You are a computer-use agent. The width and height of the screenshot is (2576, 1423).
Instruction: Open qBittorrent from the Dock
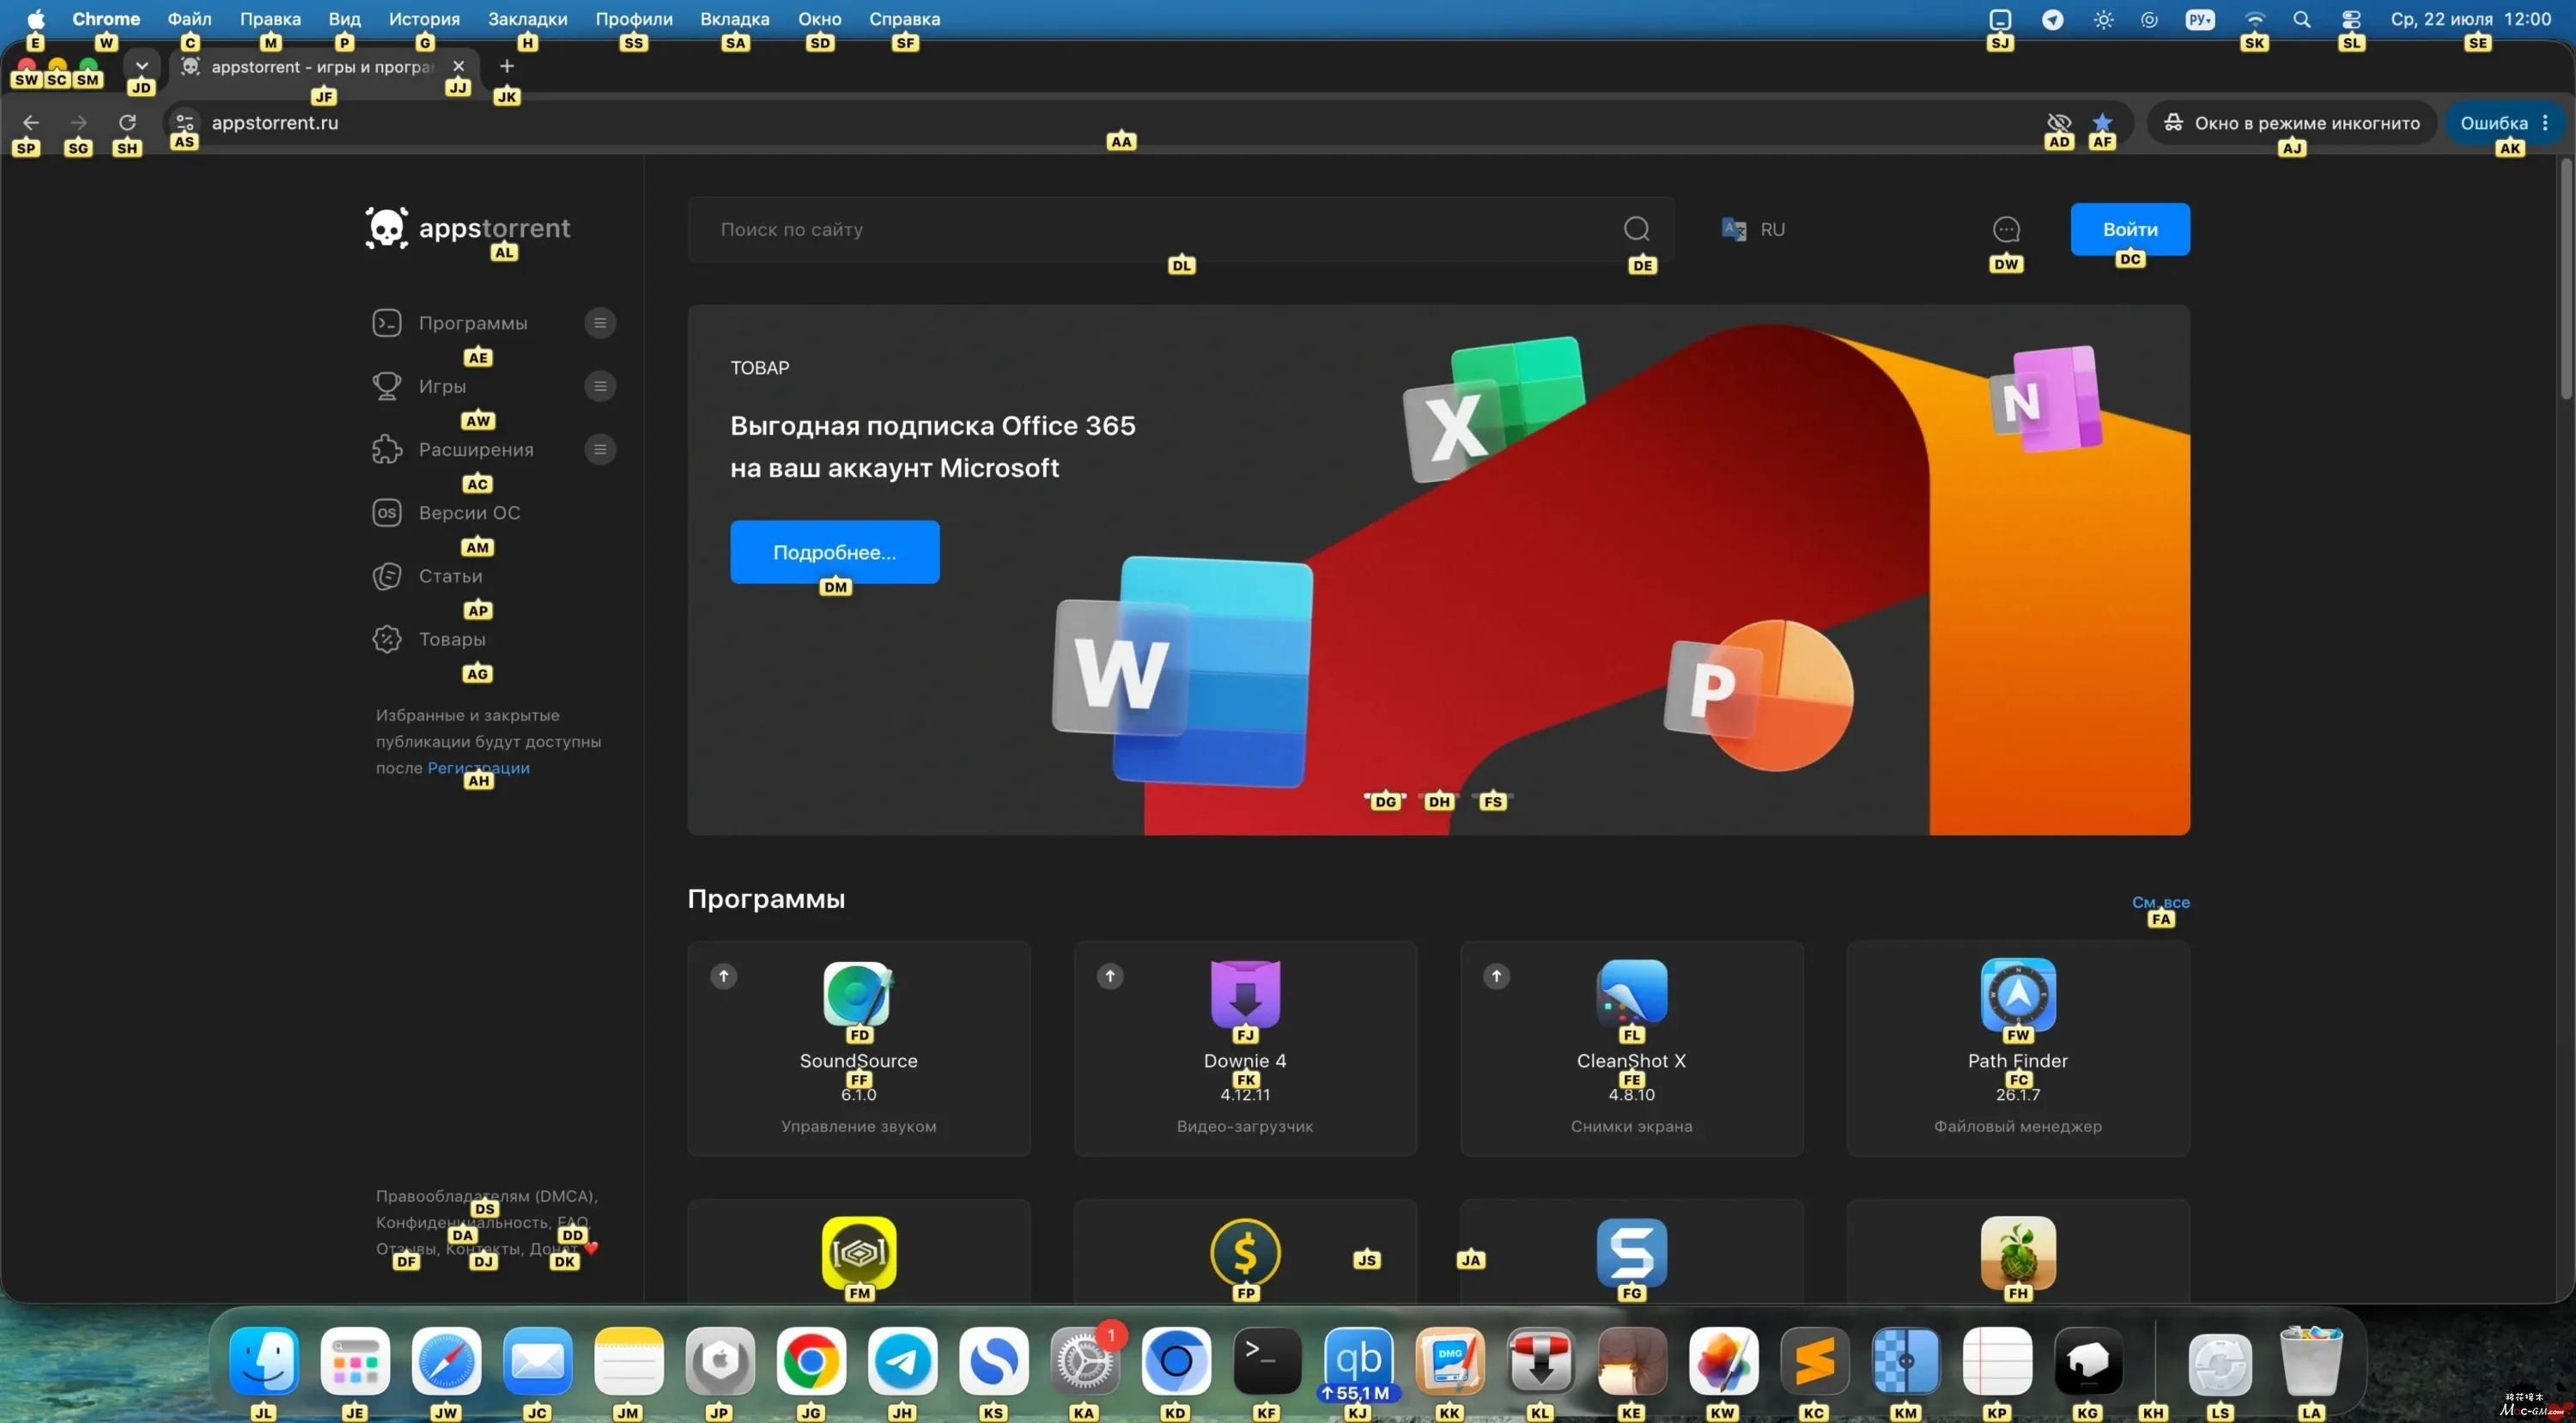pyautogui.click(x=1358, y=1361)
